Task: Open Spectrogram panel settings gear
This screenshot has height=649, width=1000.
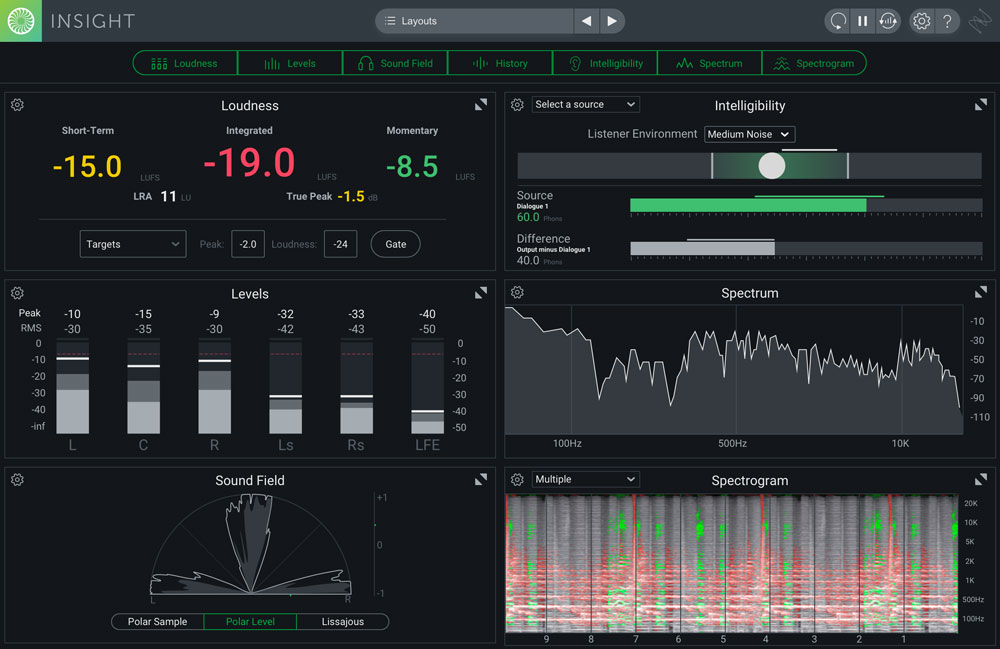Action: click(517, 479)
